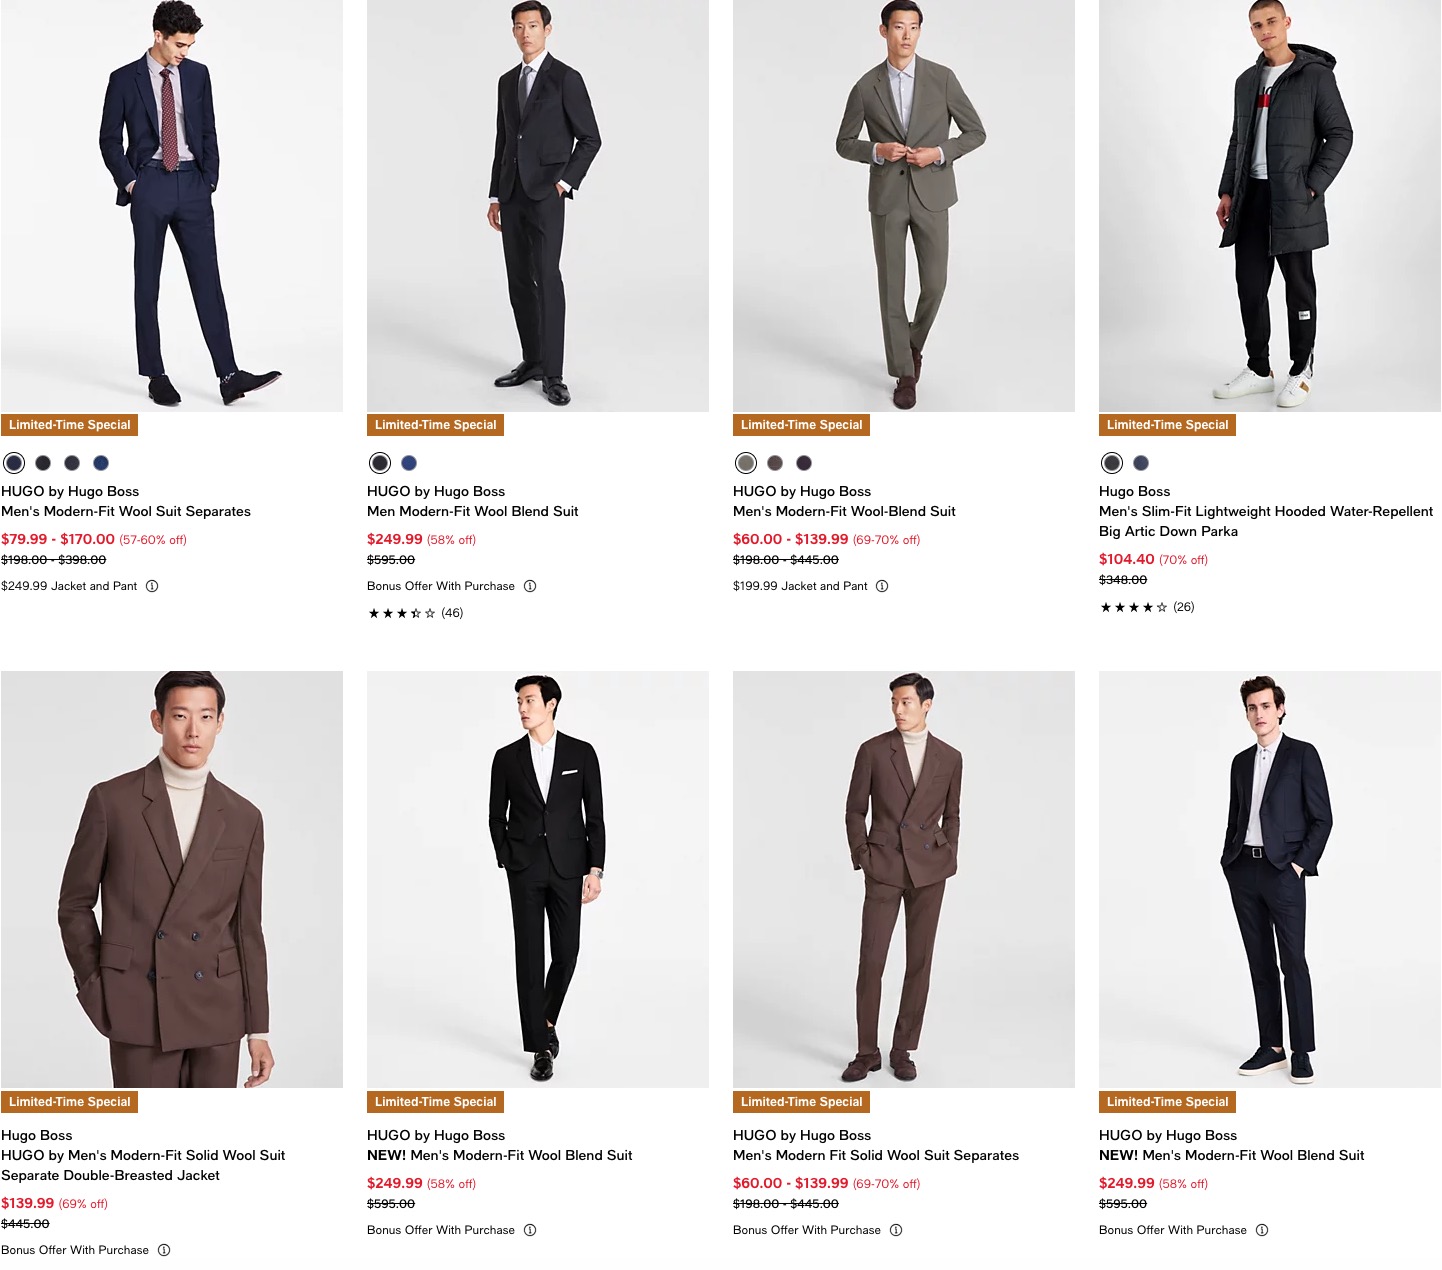Click info icon next to $249.99 Jacket and Pant
This screenshot has height=1270, width=1442.
coord(152,586)
